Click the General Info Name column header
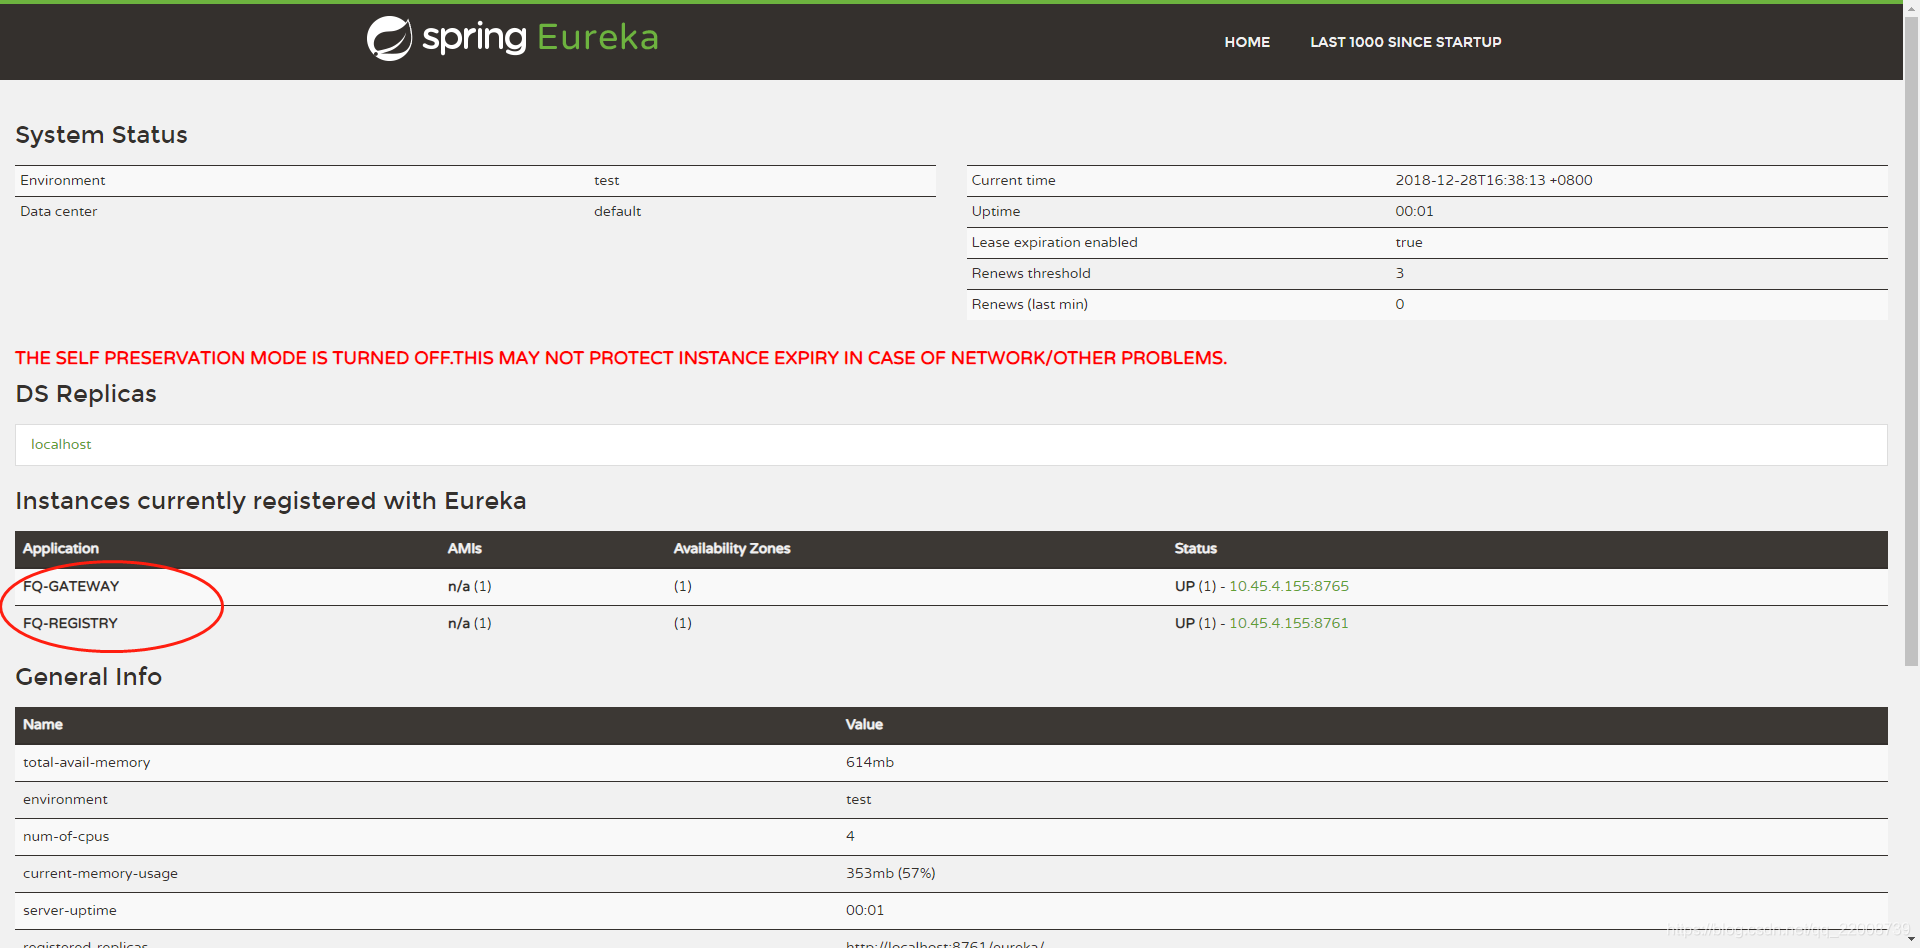The height and width of the screenshot is (948, 1920). (x=43, y=724)
